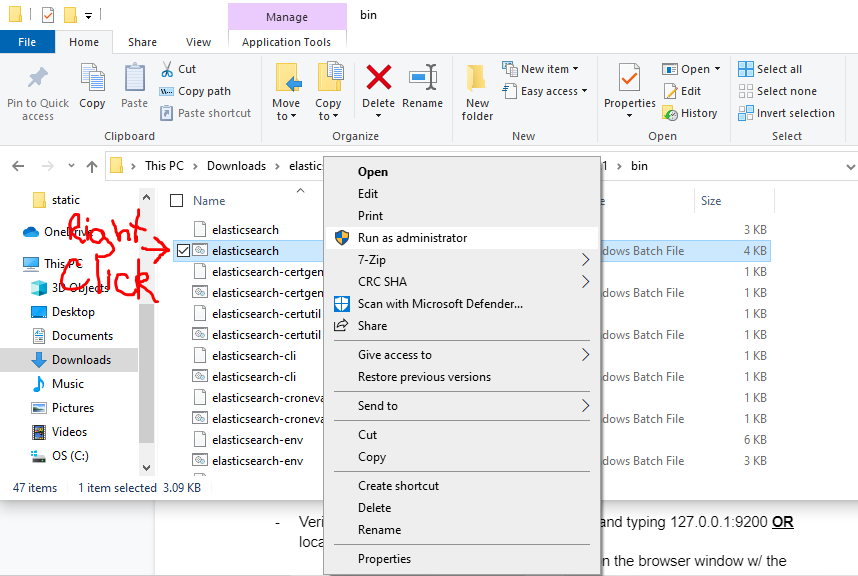The image size is (858, 576).
Task: Click the Share icon in context menu
Action: [x=341, y=325]
